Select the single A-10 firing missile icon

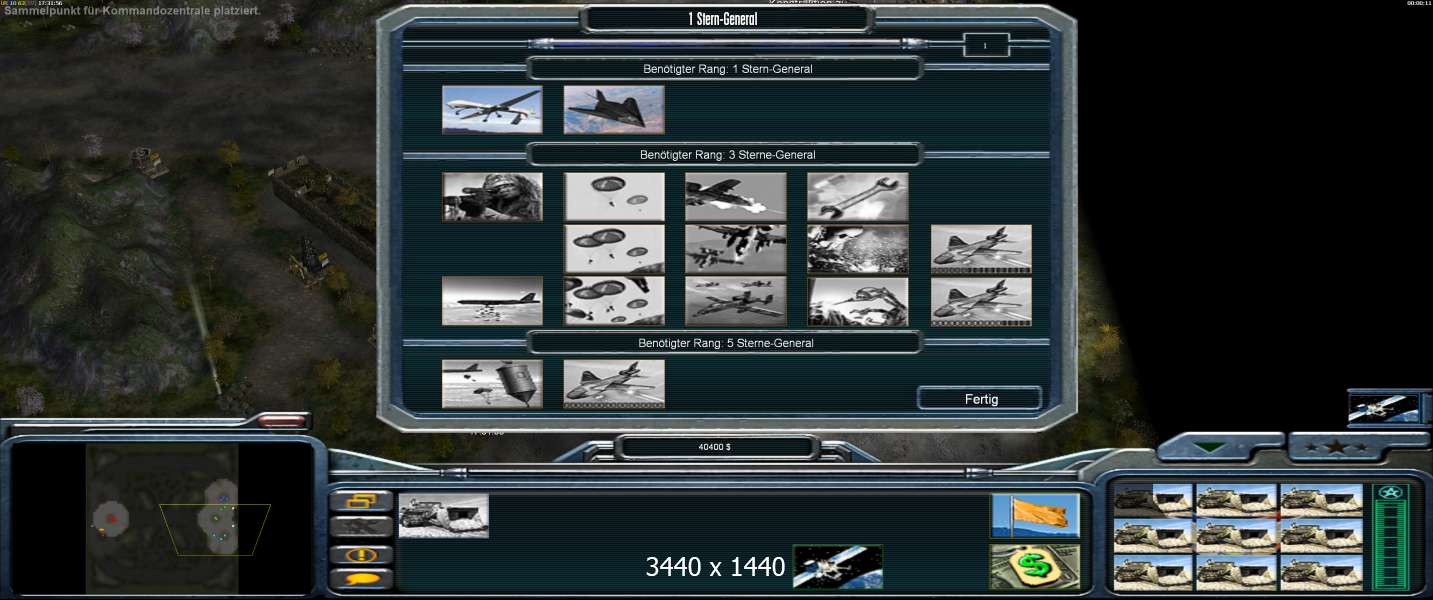pyautogui.click(x=735, y=197)
